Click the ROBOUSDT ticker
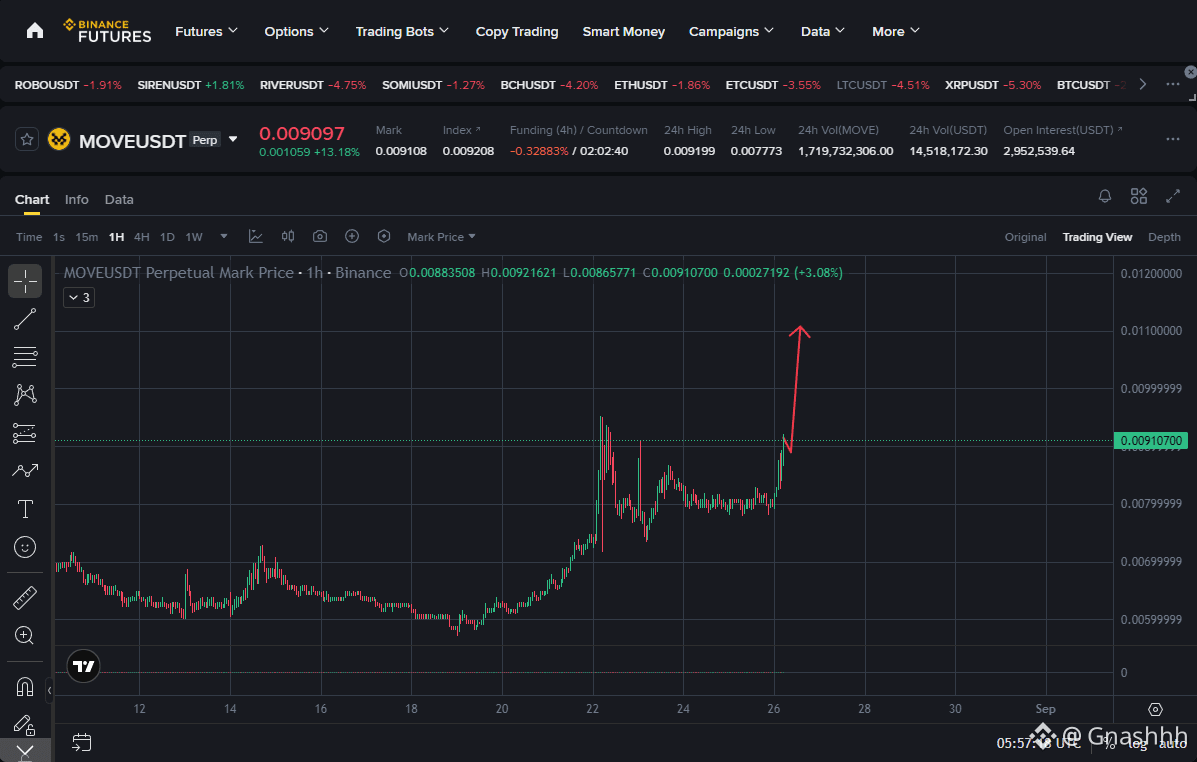 pyautogui.click(x=68, y=85)
